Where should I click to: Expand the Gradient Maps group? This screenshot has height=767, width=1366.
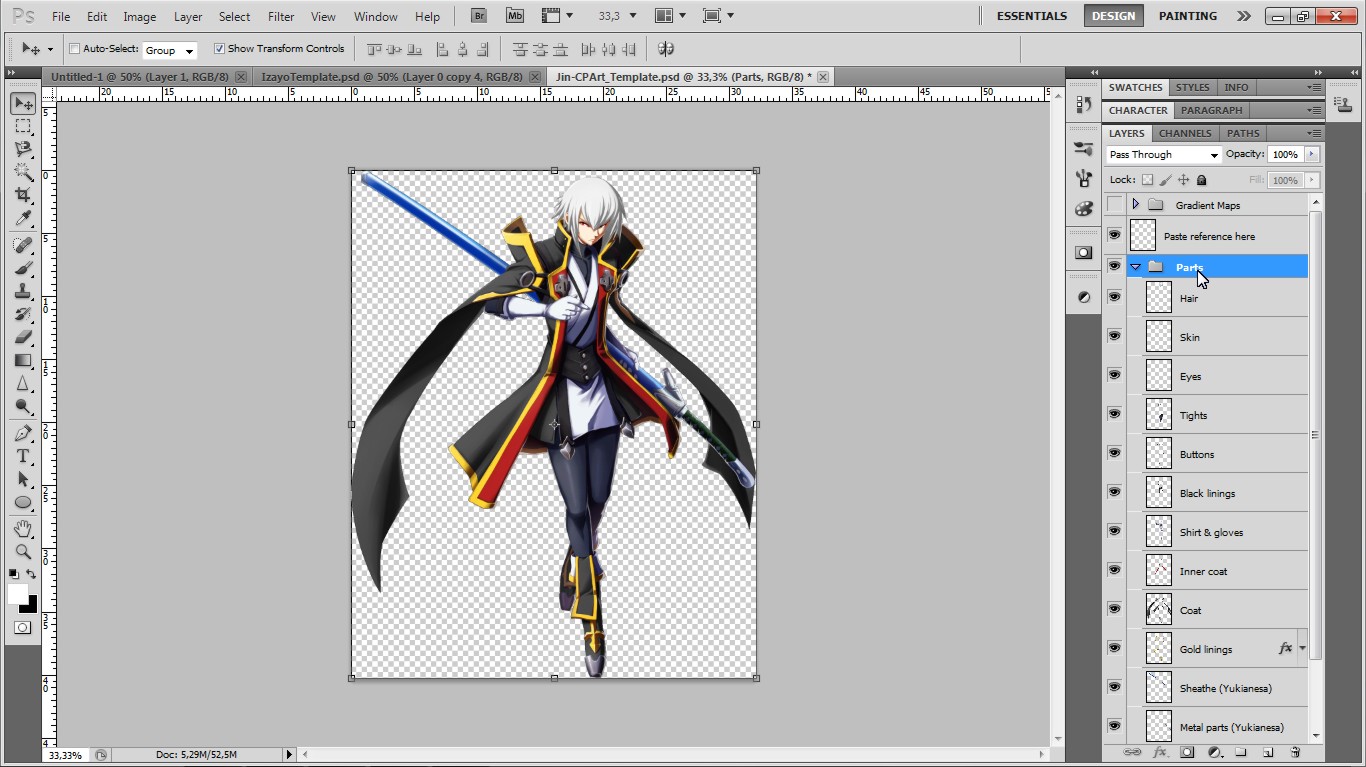tap(1135, 205)
